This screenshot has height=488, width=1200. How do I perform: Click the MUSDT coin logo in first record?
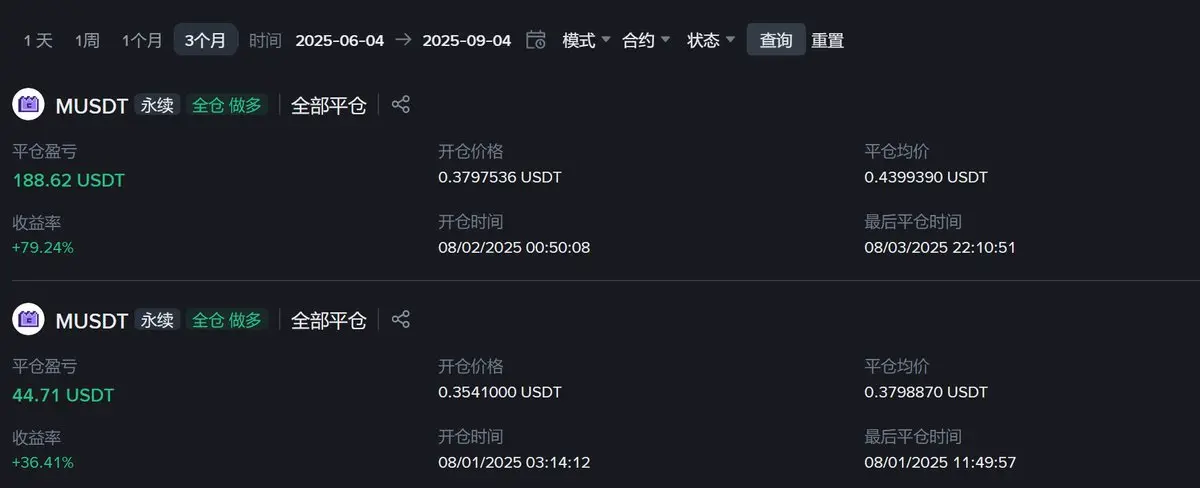(29, 104)
